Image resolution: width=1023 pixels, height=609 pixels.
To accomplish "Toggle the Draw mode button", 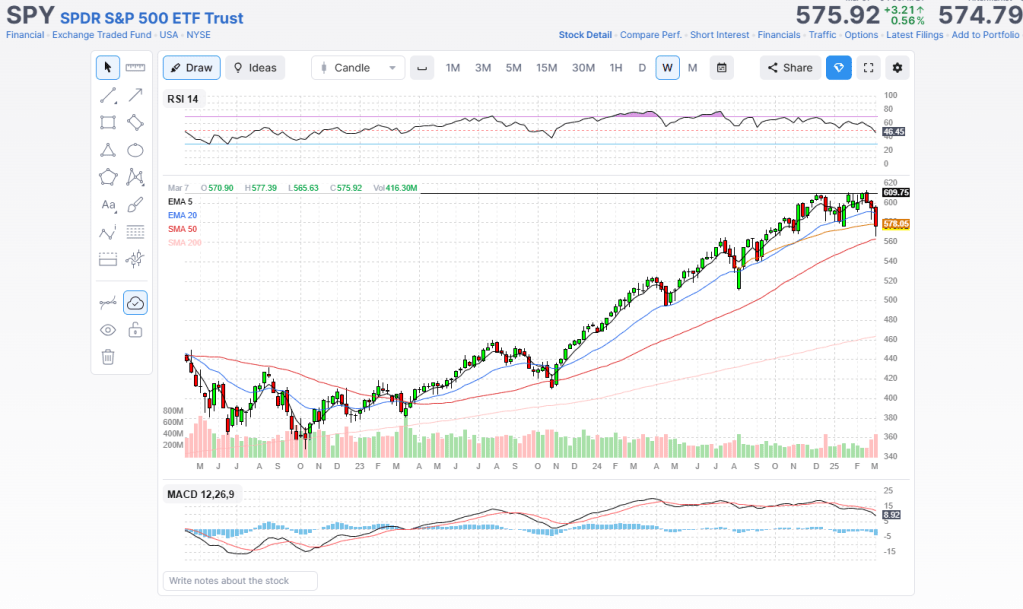I will tap(190, 68).
